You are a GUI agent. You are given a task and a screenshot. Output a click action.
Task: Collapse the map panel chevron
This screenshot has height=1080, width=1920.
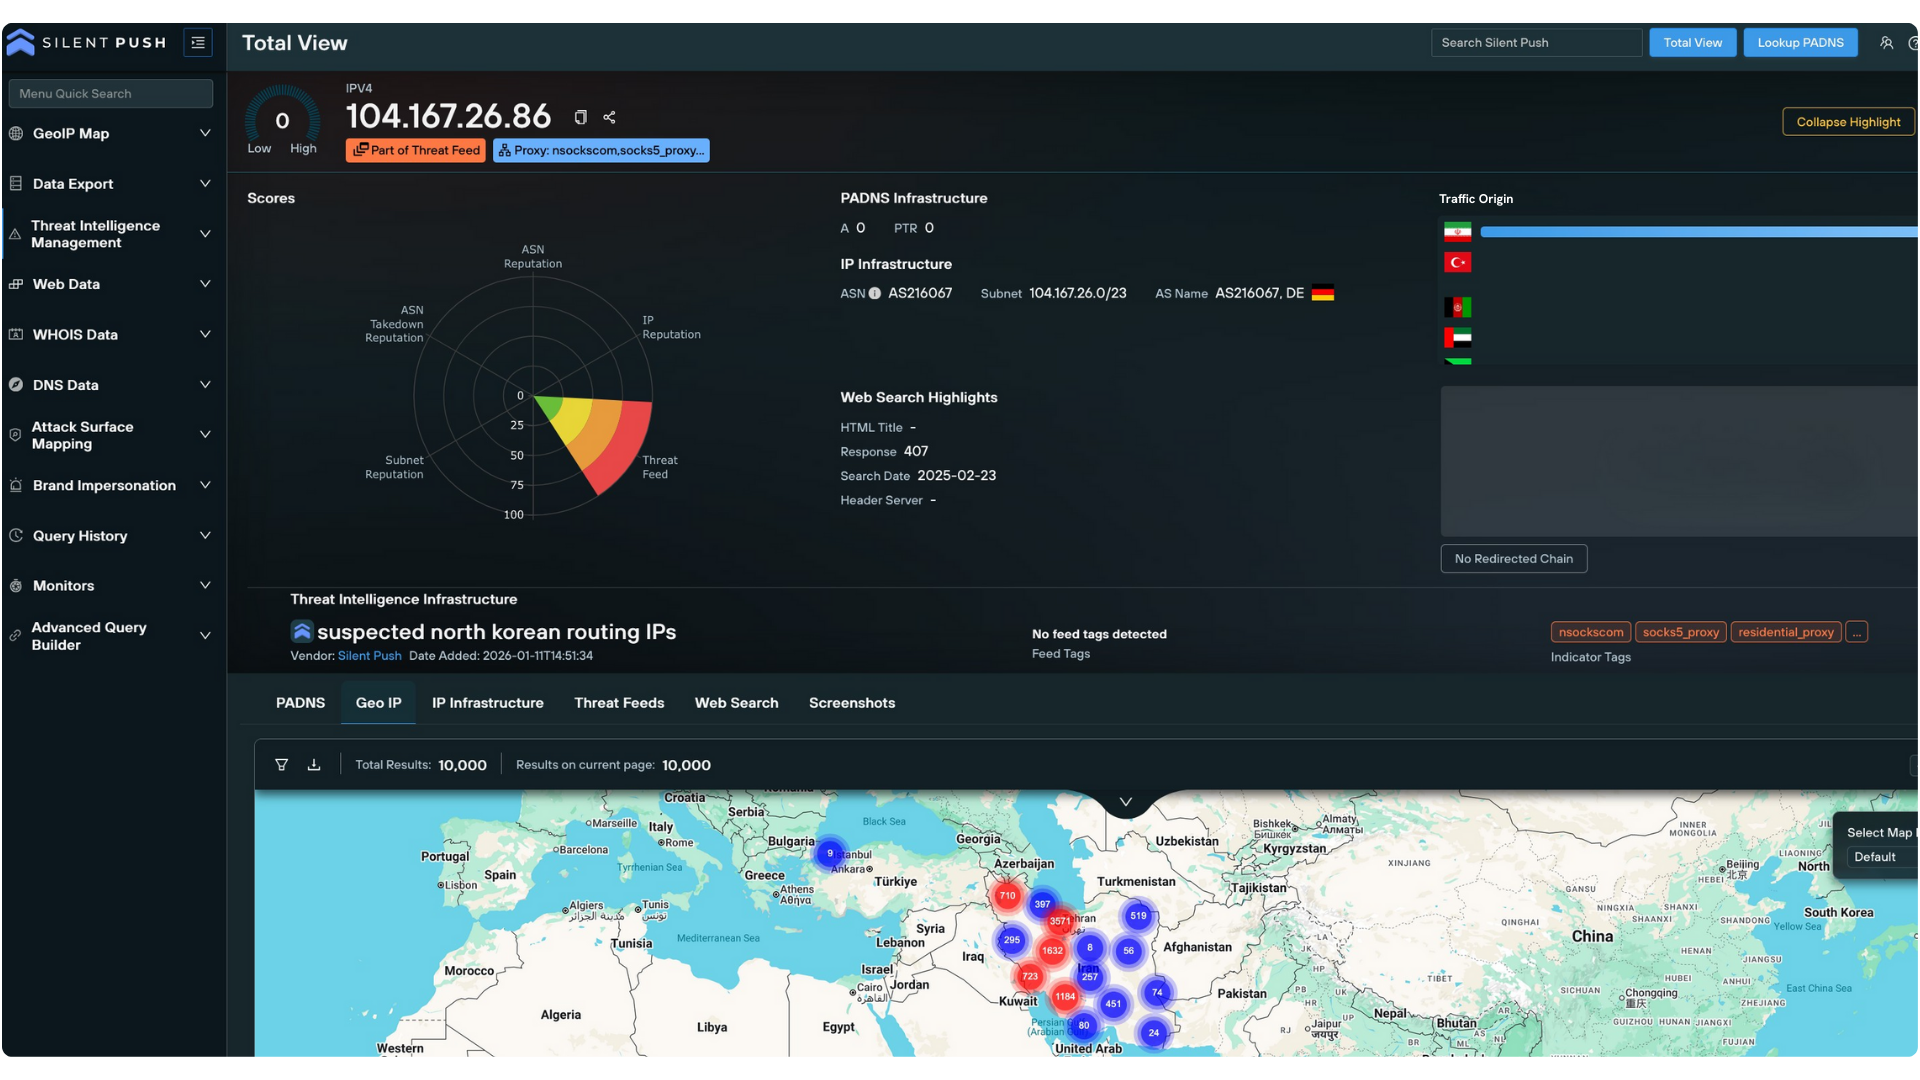pyautogui.click(x=1125, y=802)
